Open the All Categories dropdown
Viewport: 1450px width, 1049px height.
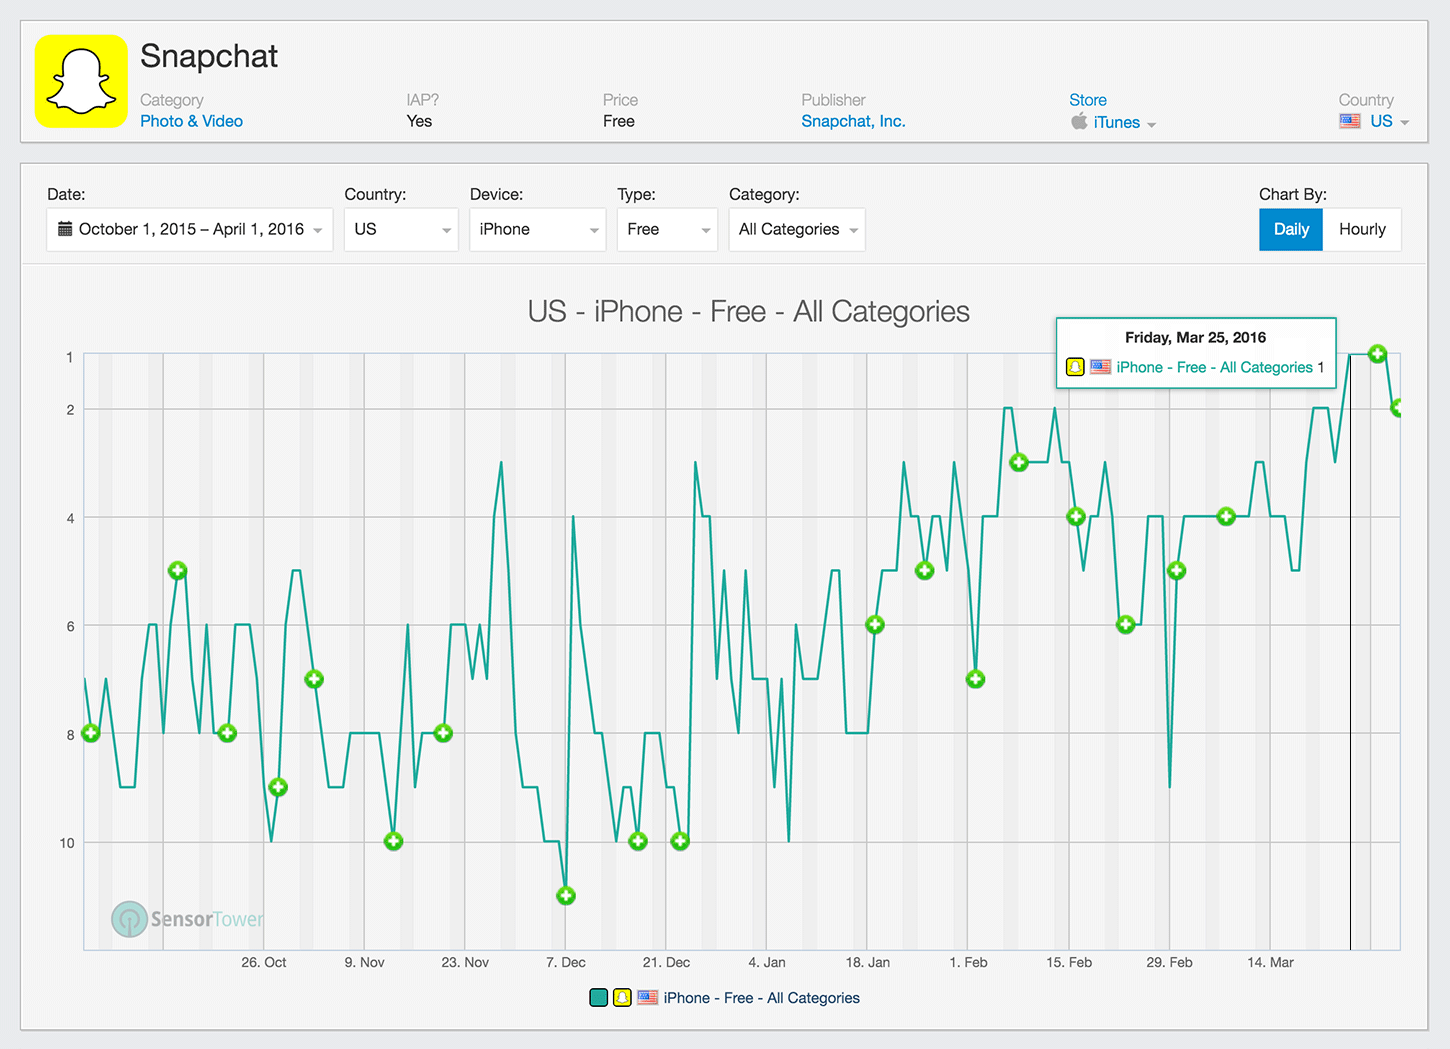point(796,229)
